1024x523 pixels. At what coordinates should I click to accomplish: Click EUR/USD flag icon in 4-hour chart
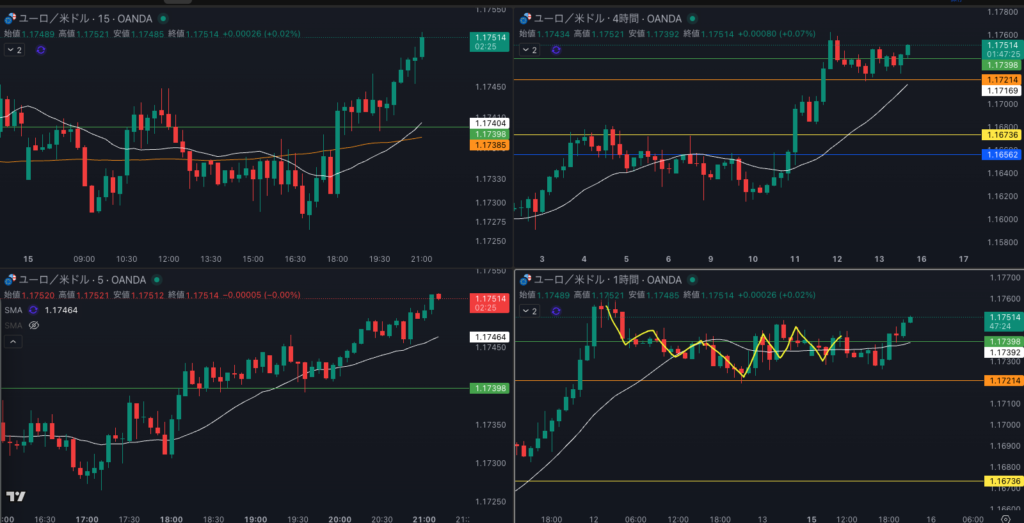coord(524,19)
